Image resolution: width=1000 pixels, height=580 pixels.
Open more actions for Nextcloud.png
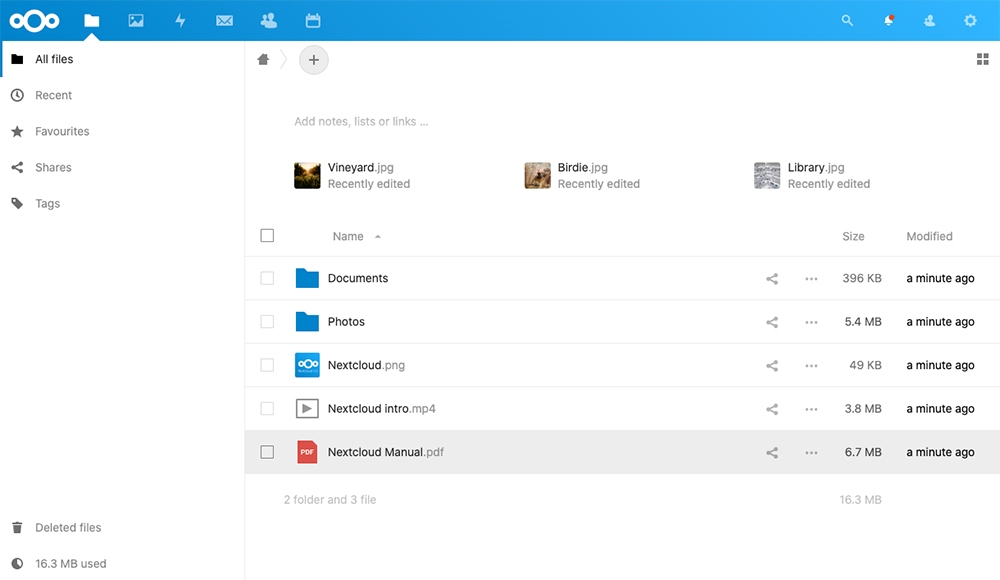coord(811,366)
